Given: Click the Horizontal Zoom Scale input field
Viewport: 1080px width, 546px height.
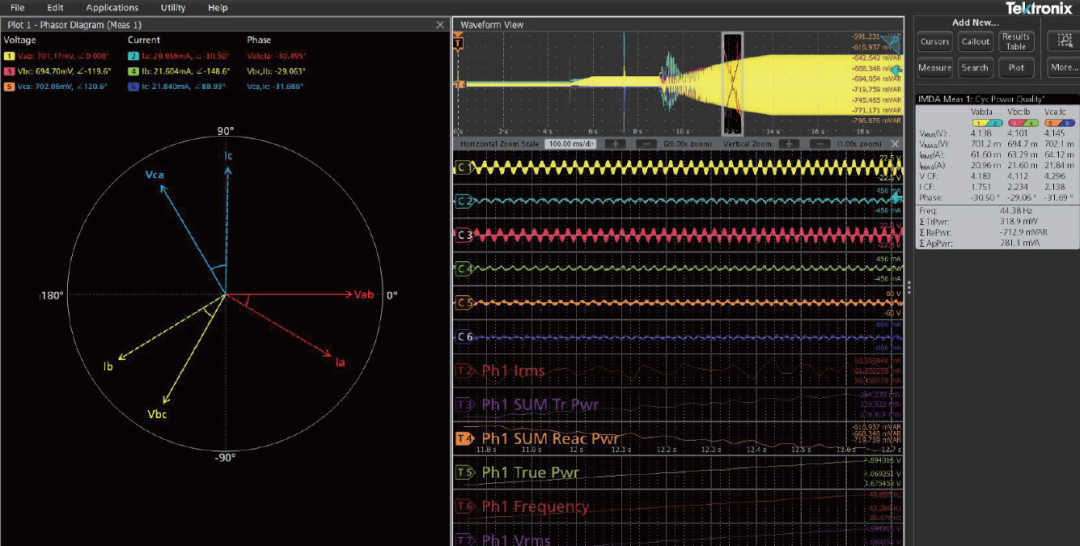Looking at the screenshot, I should point(571,144).
